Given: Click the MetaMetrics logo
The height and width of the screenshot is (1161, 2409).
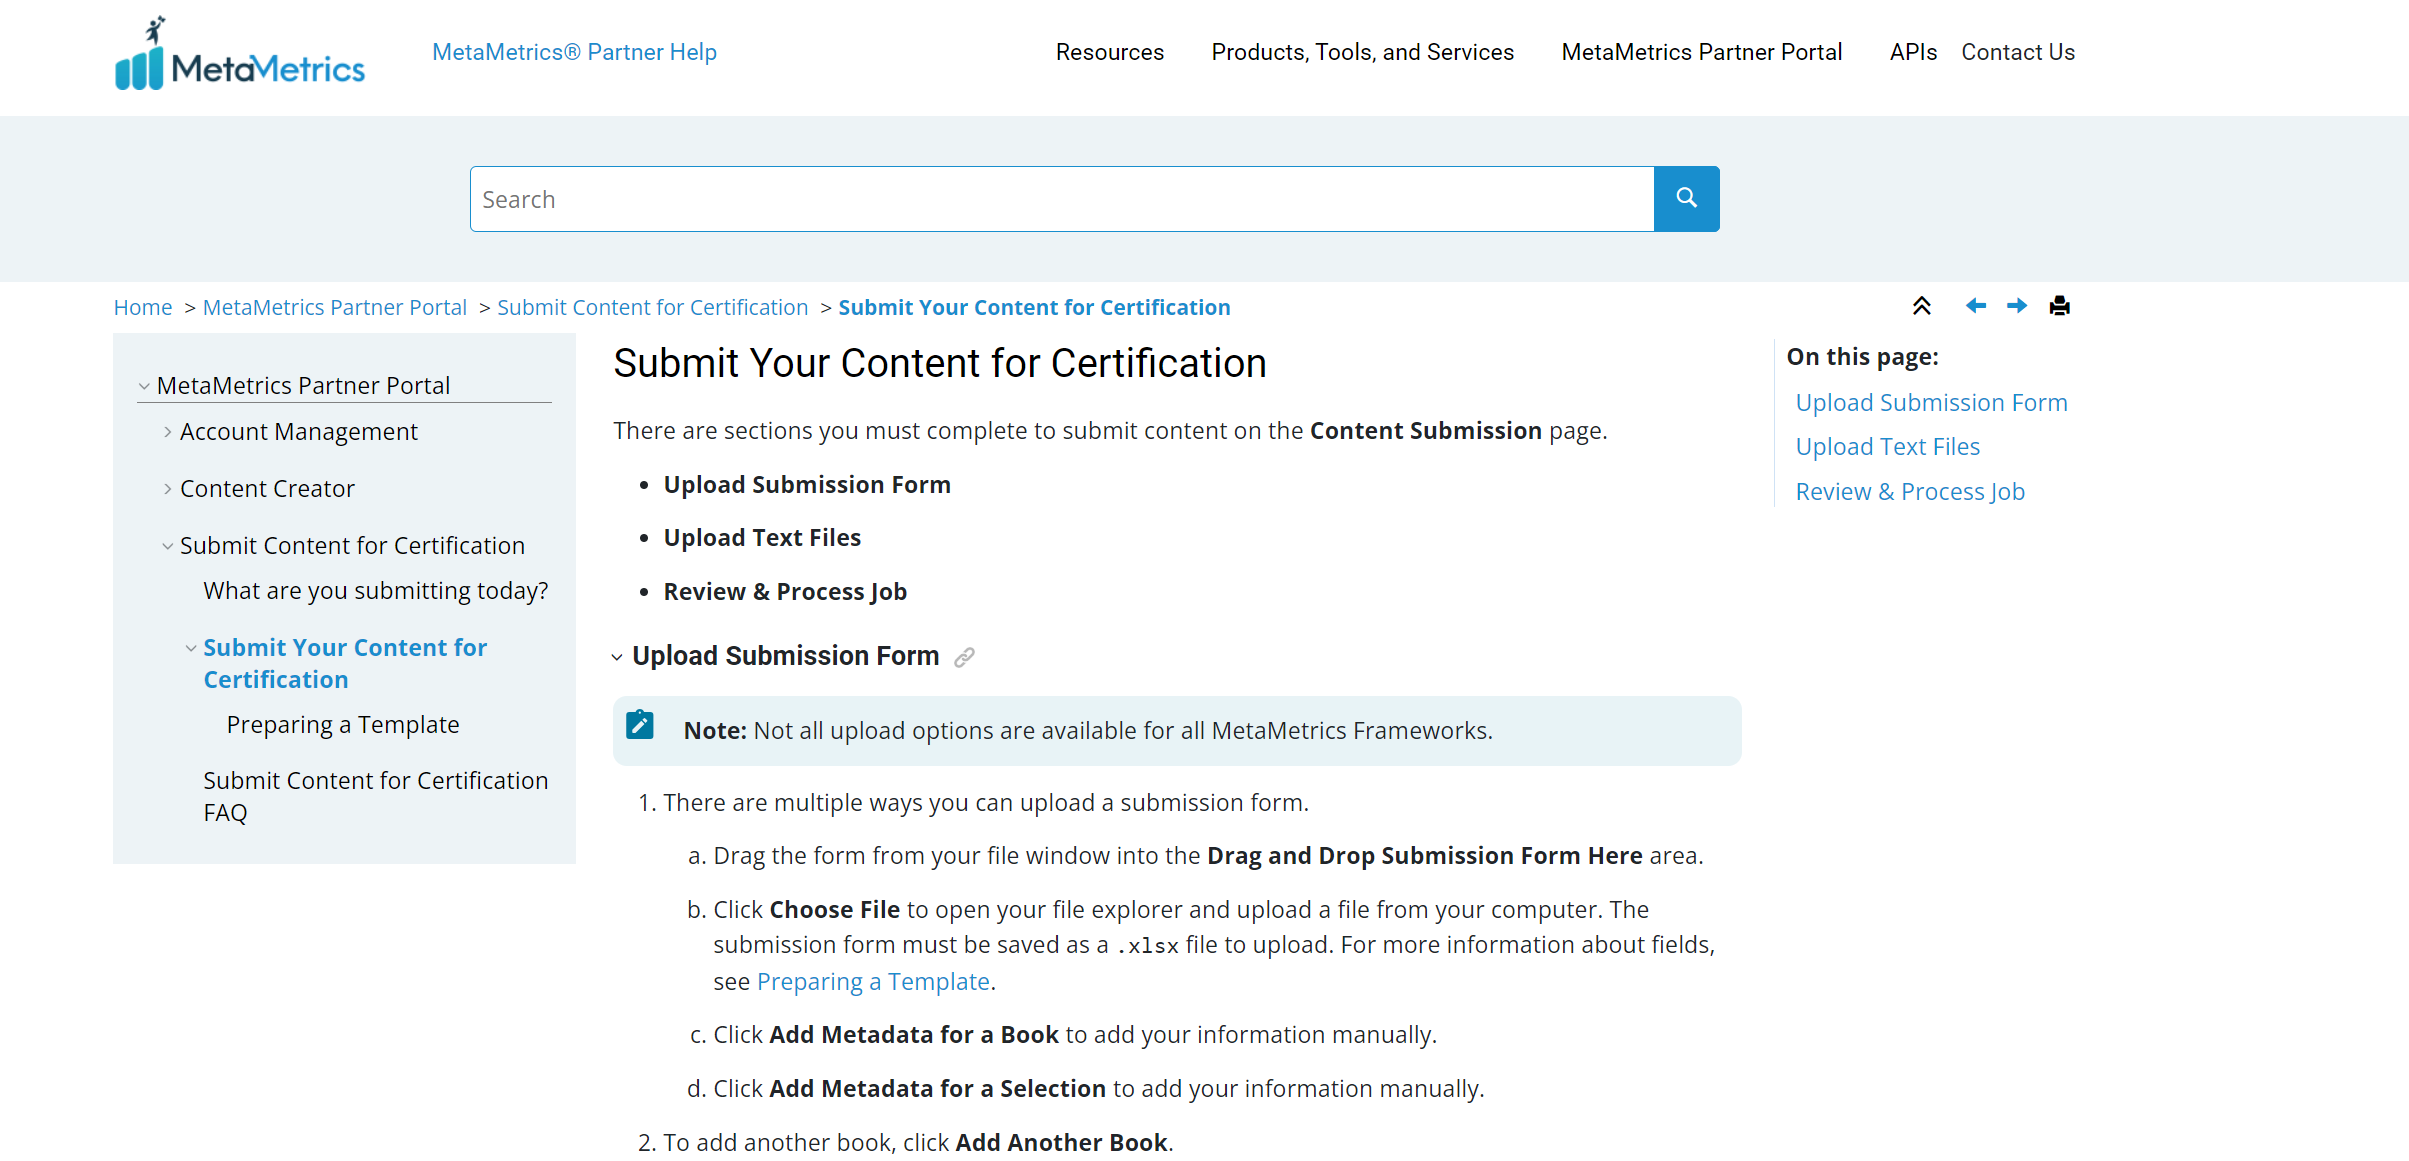Looking at the screenshot, I should pyautogui.click(x=240, y=53).
